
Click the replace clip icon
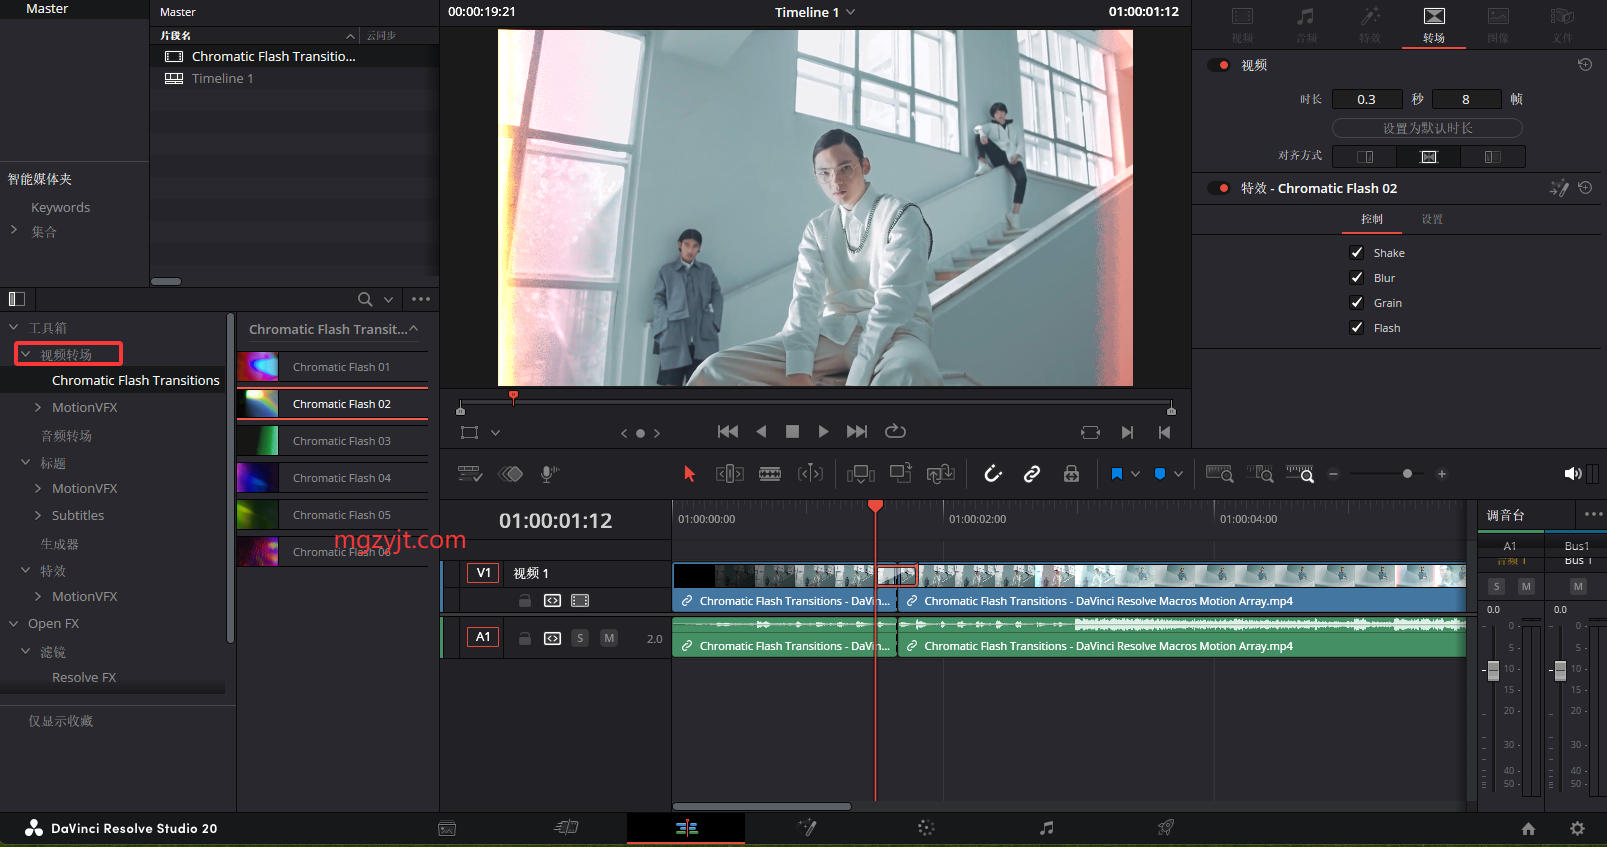(941, 474)
